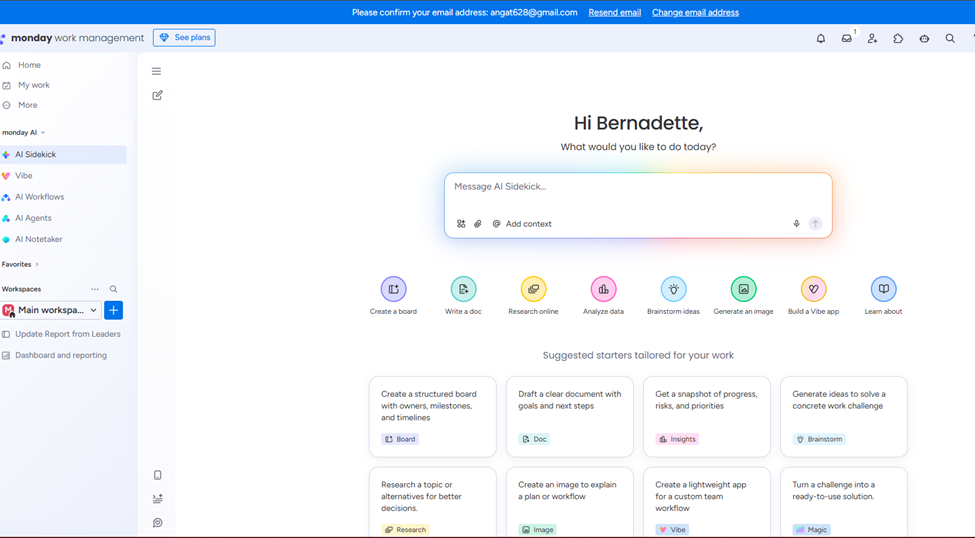Click the Brainstorm ideas icon
The image size is (975, 538).
[673, 289]
